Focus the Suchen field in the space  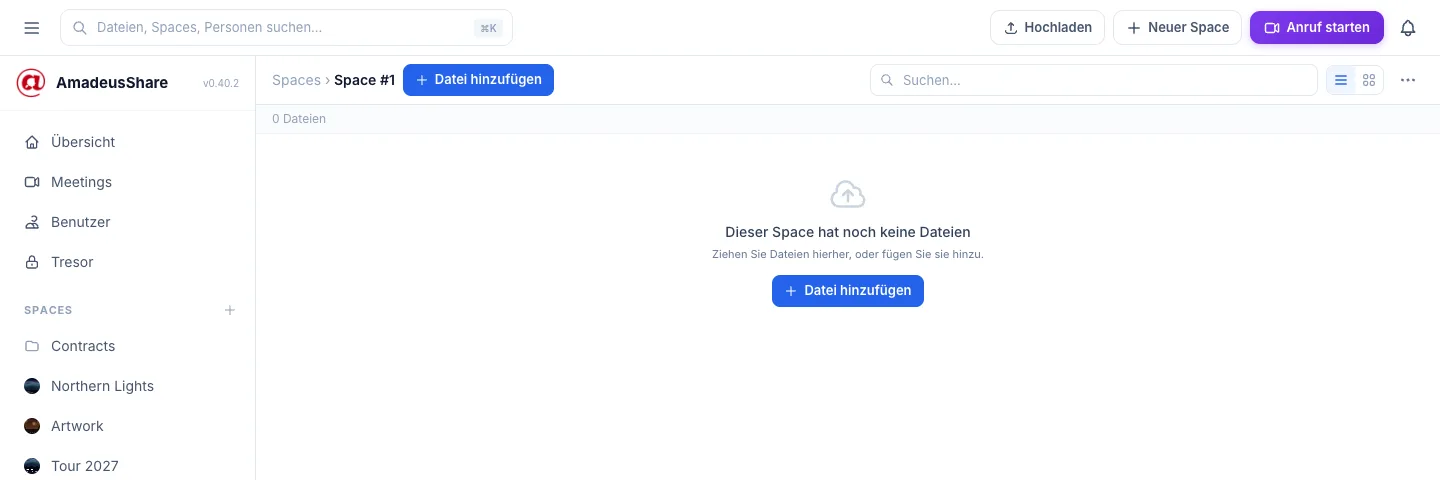coord(1094,80)
